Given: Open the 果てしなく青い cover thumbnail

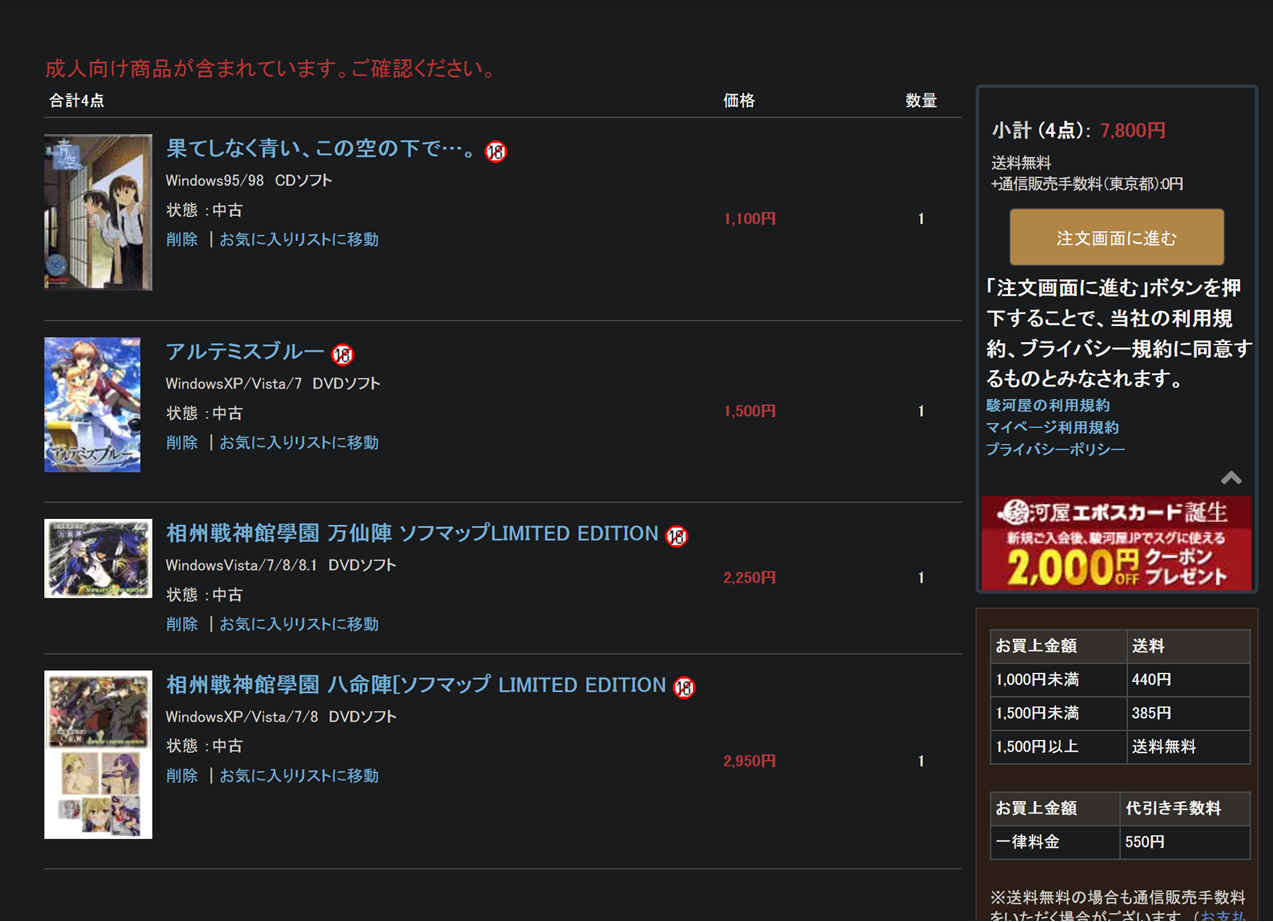Looking at the screenshot, I should click(98, 212).
